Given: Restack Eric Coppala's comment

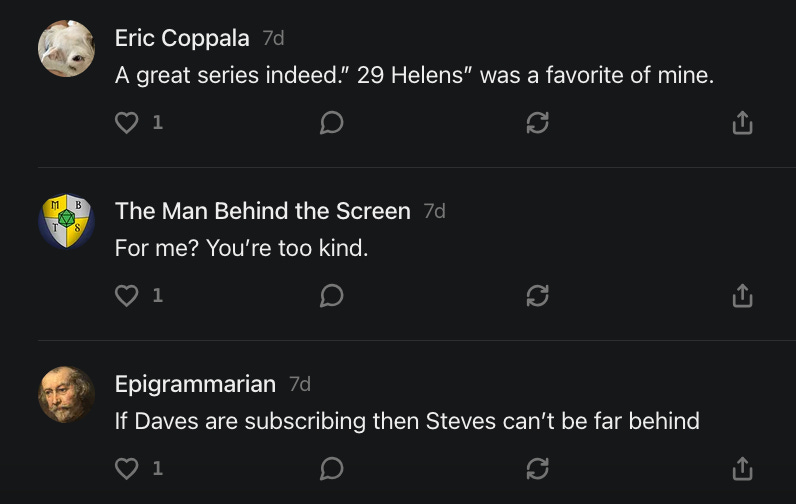Looking at the screenshot, I should pos(537,123).
